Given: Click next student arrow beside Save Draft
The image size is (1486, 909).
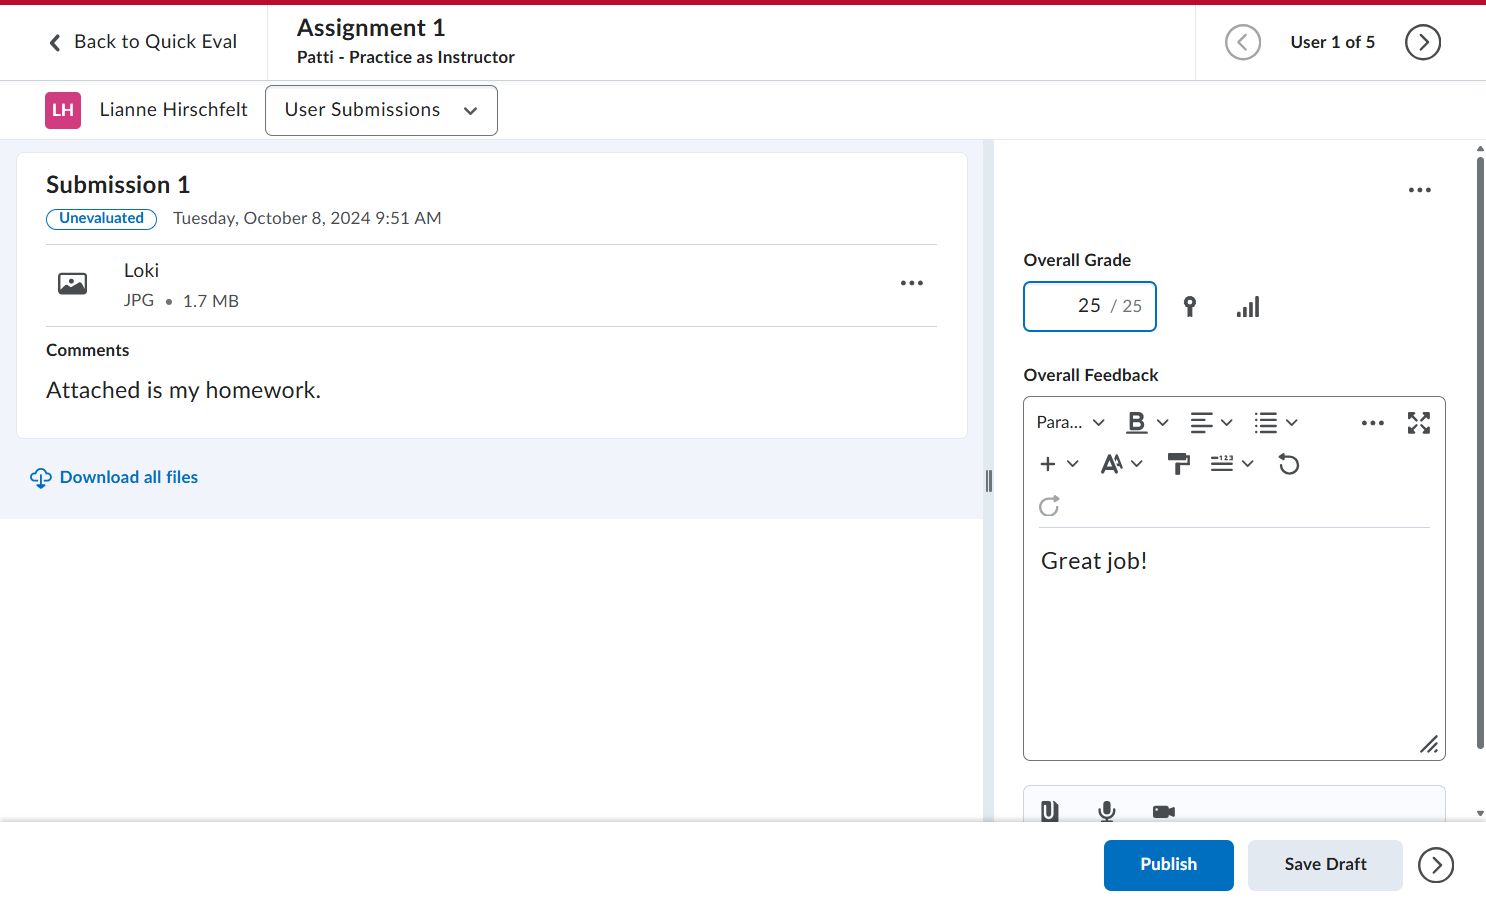Looking at the screenshot, I should point(1436,865).
